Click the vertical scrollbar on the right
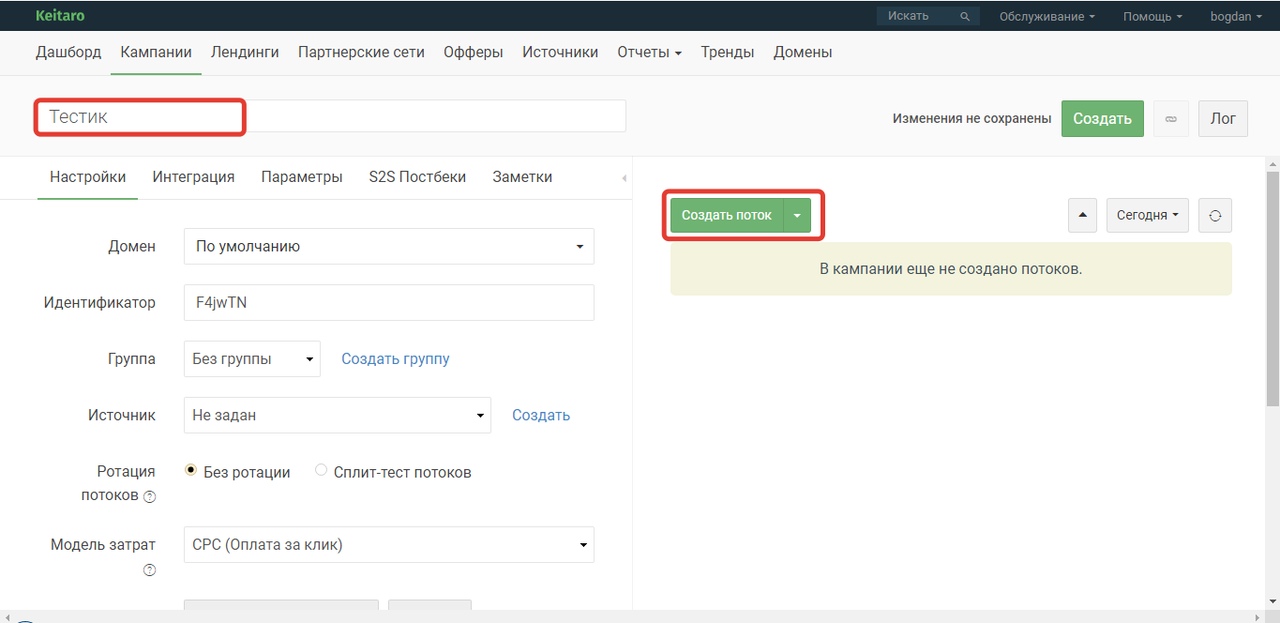 click(x=1272, y=288)
